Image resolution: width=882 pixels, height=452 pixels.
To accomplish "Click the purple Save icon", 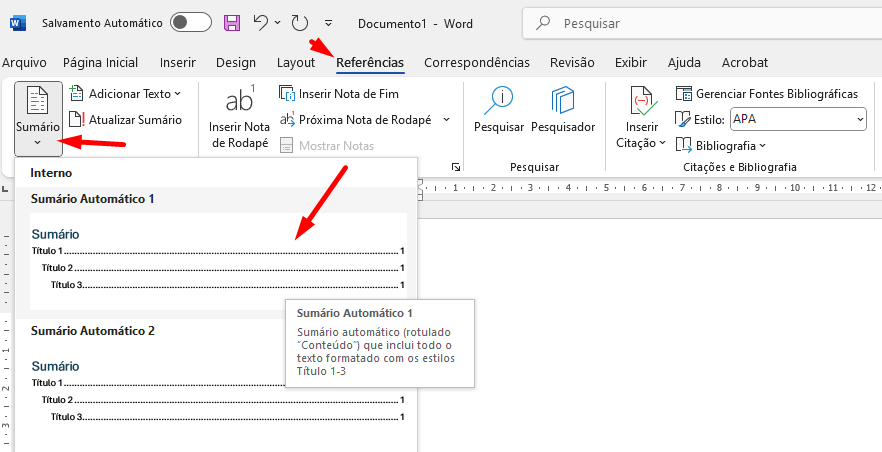I will (x=232, y=22).
